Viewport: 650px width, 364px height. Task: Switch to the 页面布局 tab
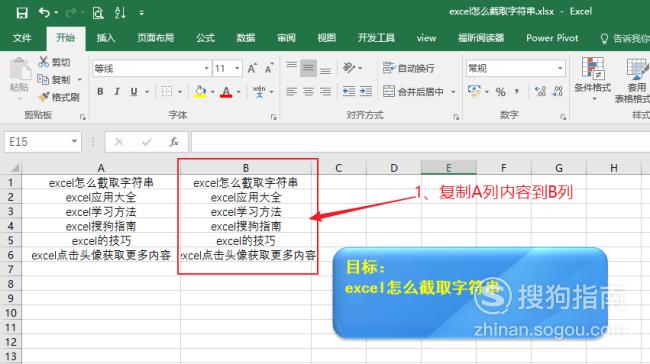click(x=155, y=38)
